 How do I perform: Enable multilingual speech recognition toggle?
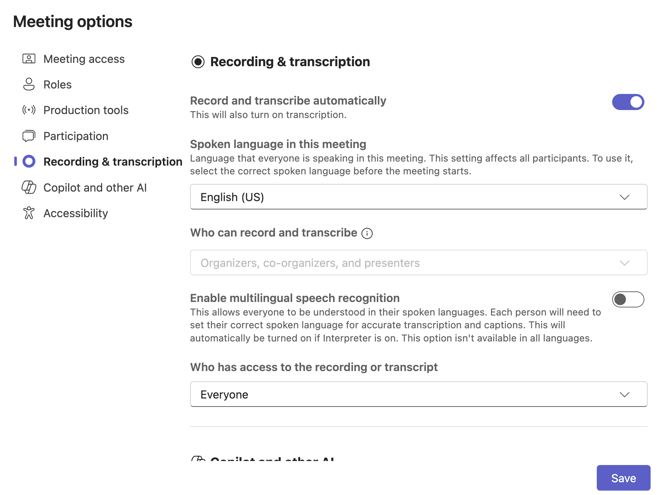628,299
